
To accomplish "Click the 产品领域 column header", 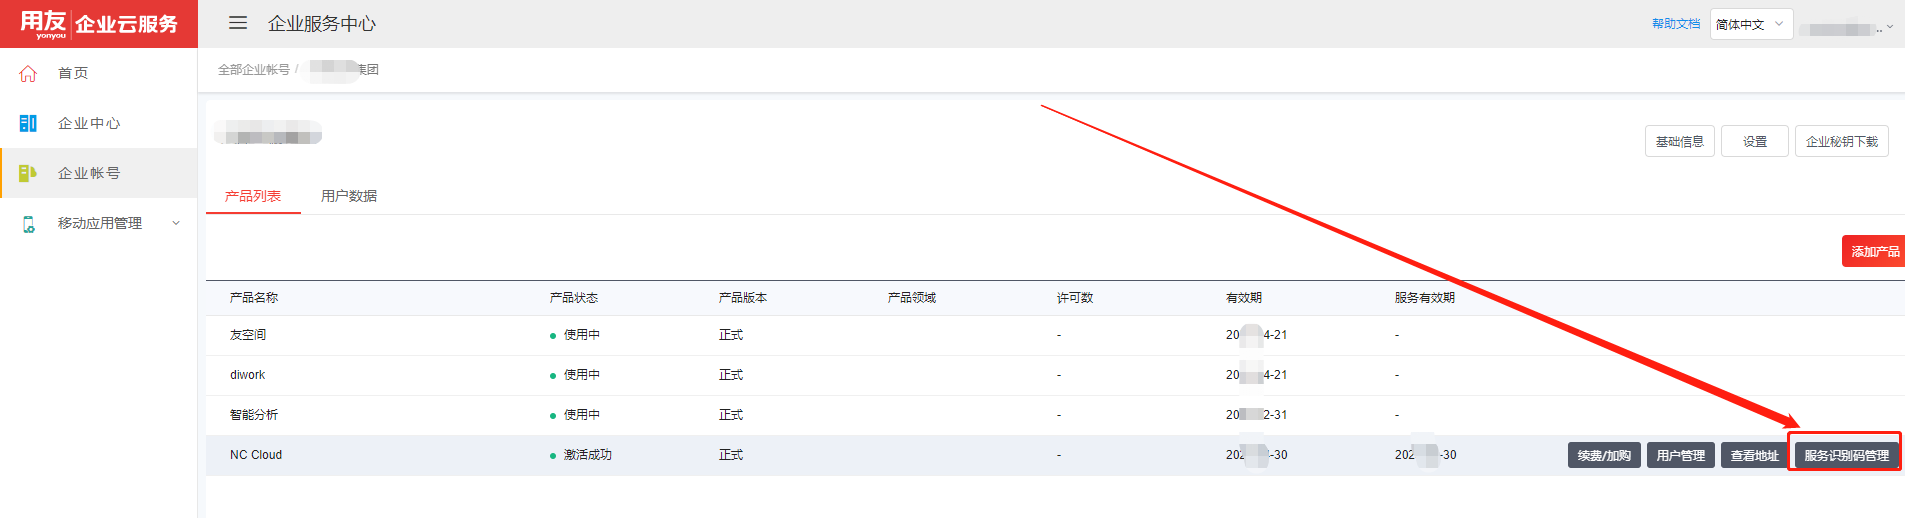I will [912, 298].
